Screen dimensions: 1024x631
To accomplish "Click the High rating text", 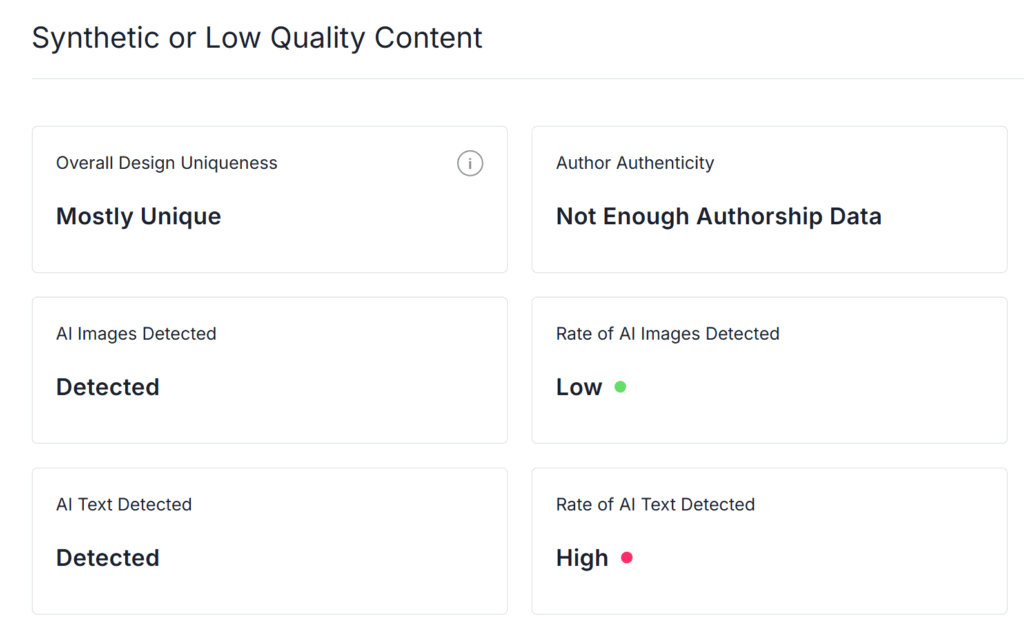I will 582,558.
